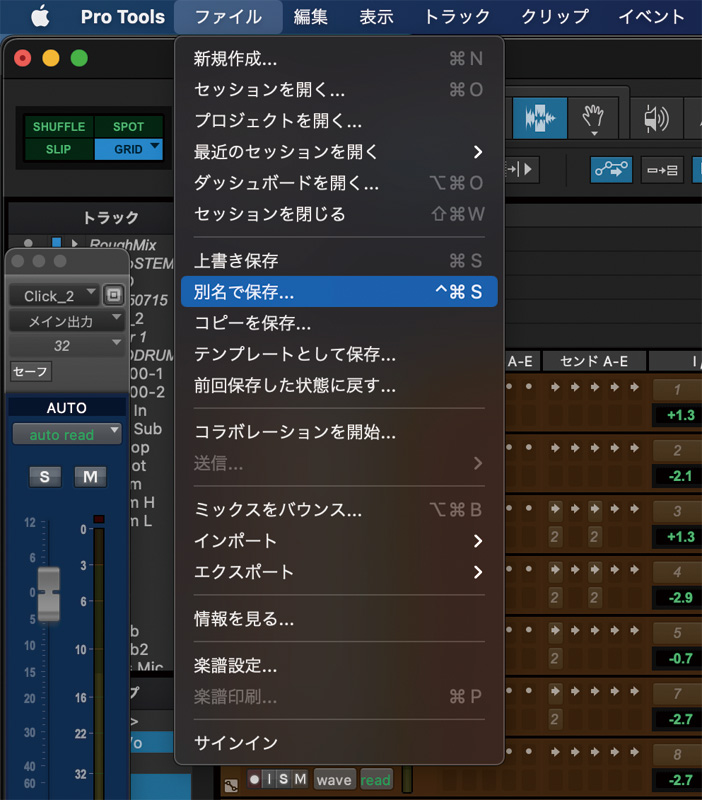Toggle the automation follows edit button

pos(611,169)
